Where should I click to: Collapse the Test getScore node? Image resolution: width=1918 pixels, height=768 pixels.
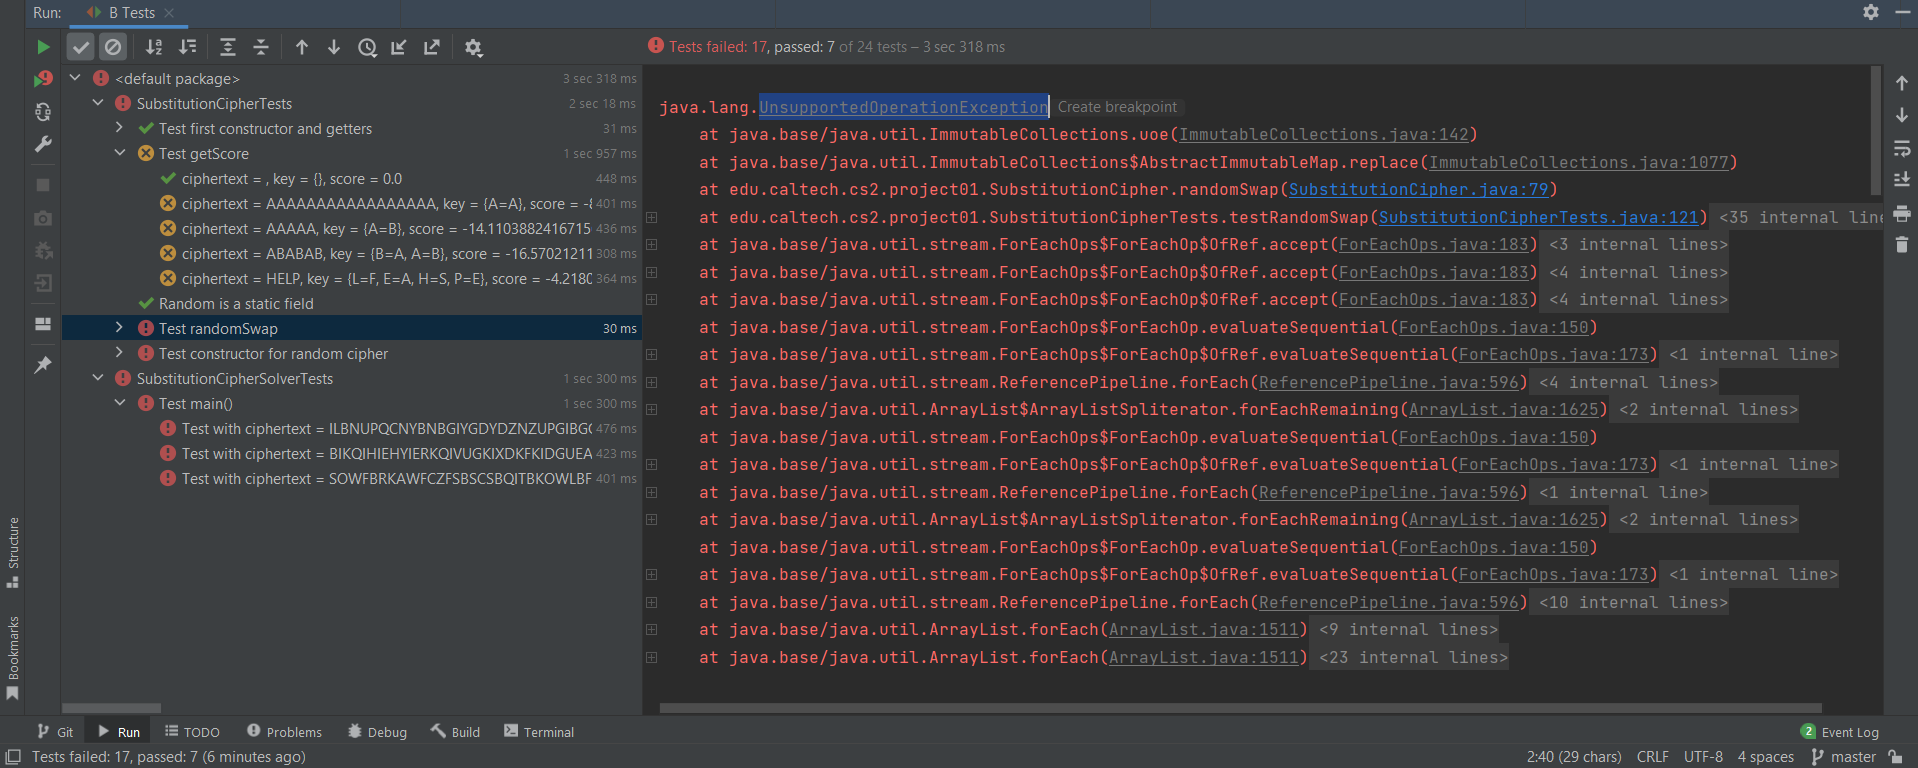(x=119, y=153)
